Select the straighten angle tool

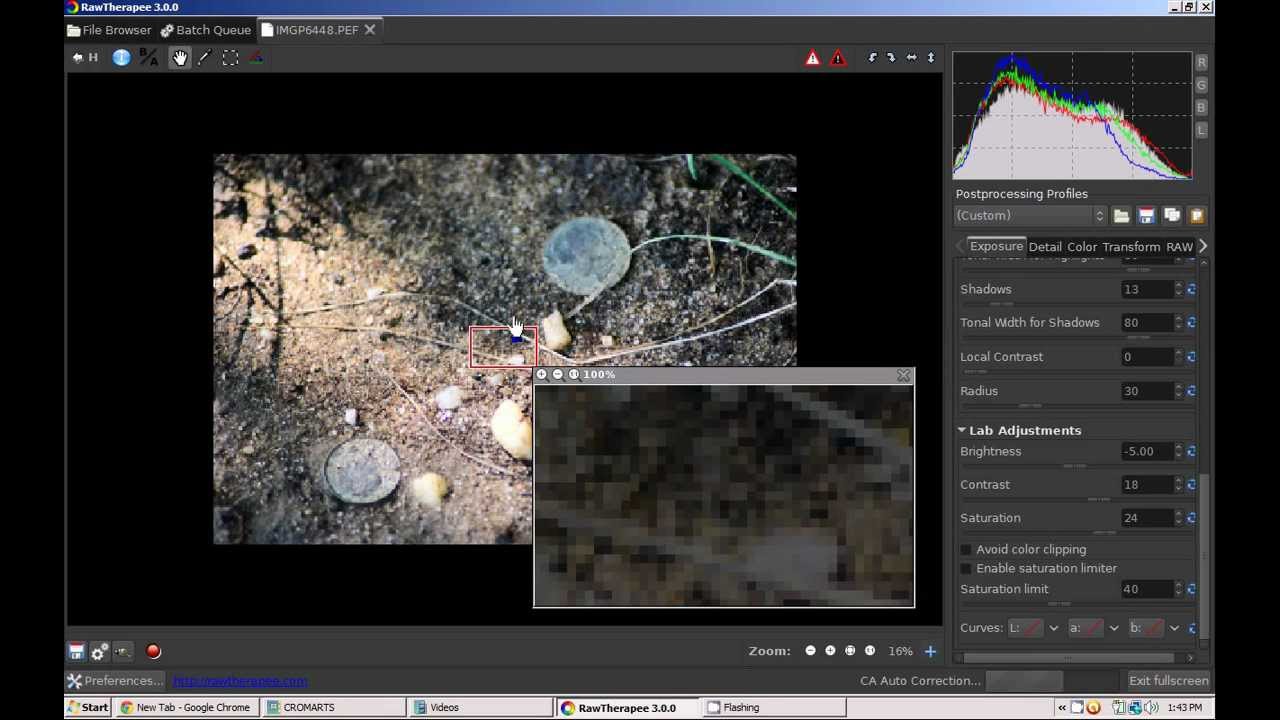click(x=256, y=58)
